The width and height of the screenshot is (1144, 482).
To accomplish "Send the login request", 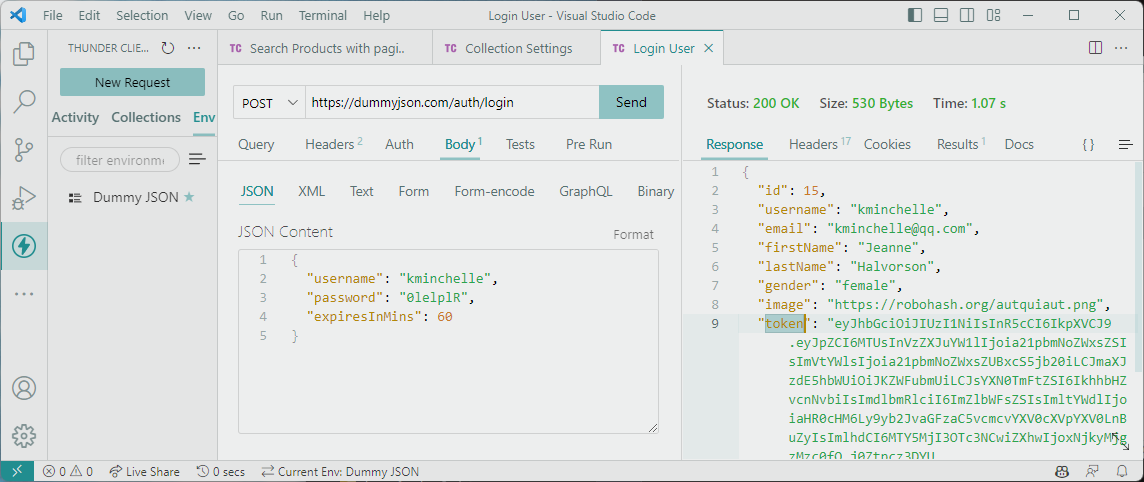I will (631, 103).
